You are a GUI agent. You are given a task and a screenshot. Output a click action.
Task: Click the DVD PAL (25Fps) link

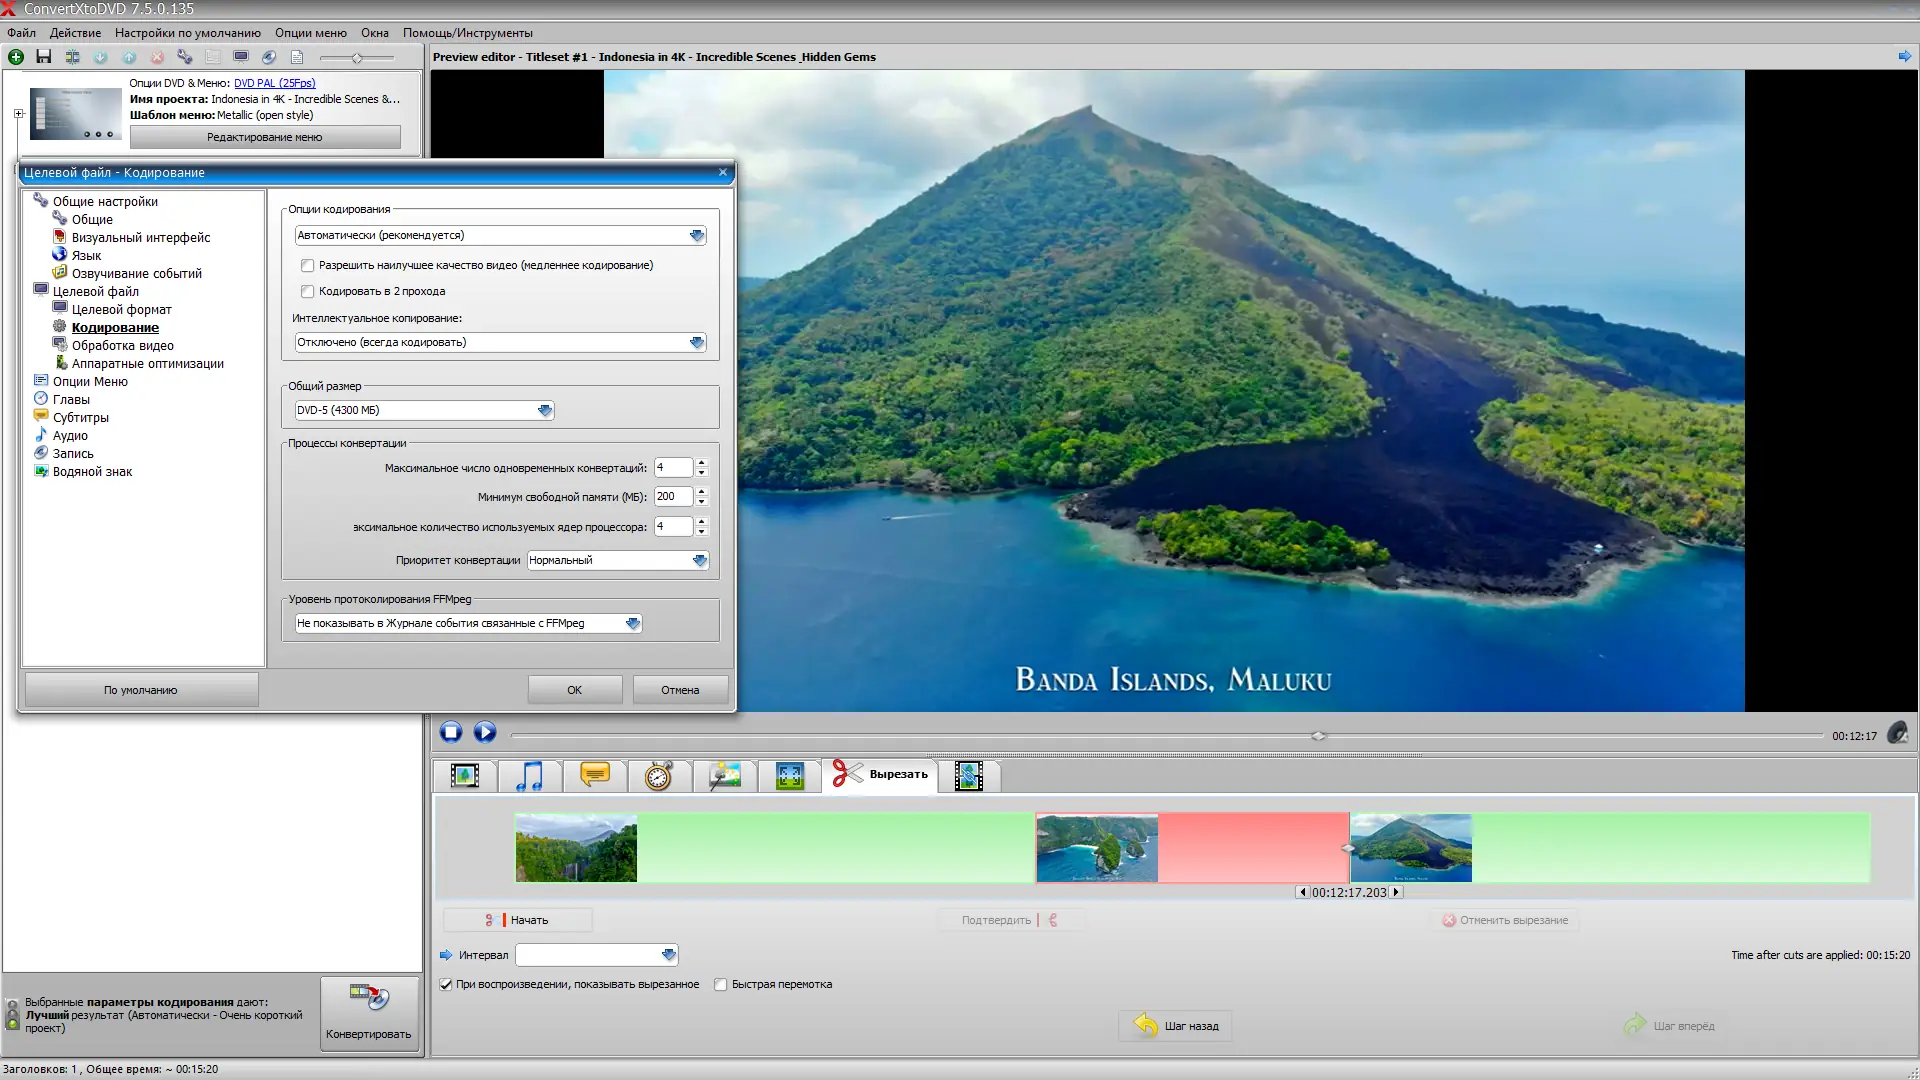click(274, 83)
